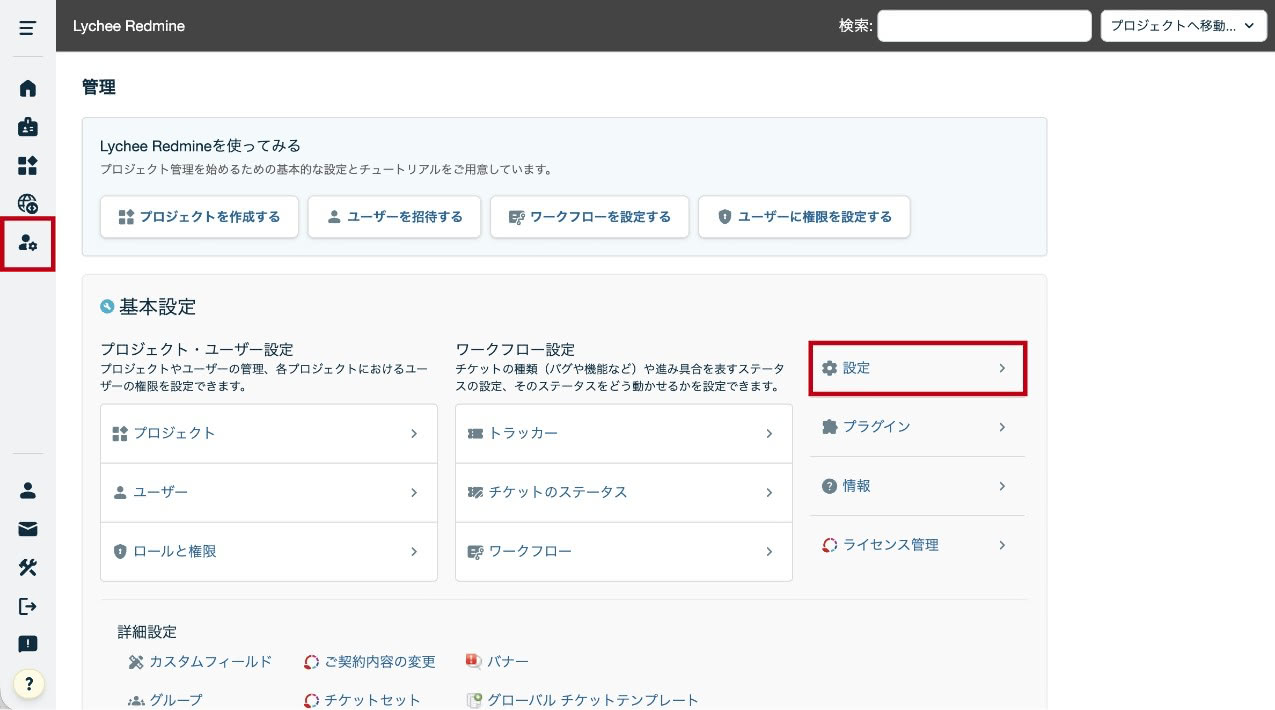Click the logout arrow icon in sidebar
The height and width of the screenshot is (710, 1275).
[28, 606]
